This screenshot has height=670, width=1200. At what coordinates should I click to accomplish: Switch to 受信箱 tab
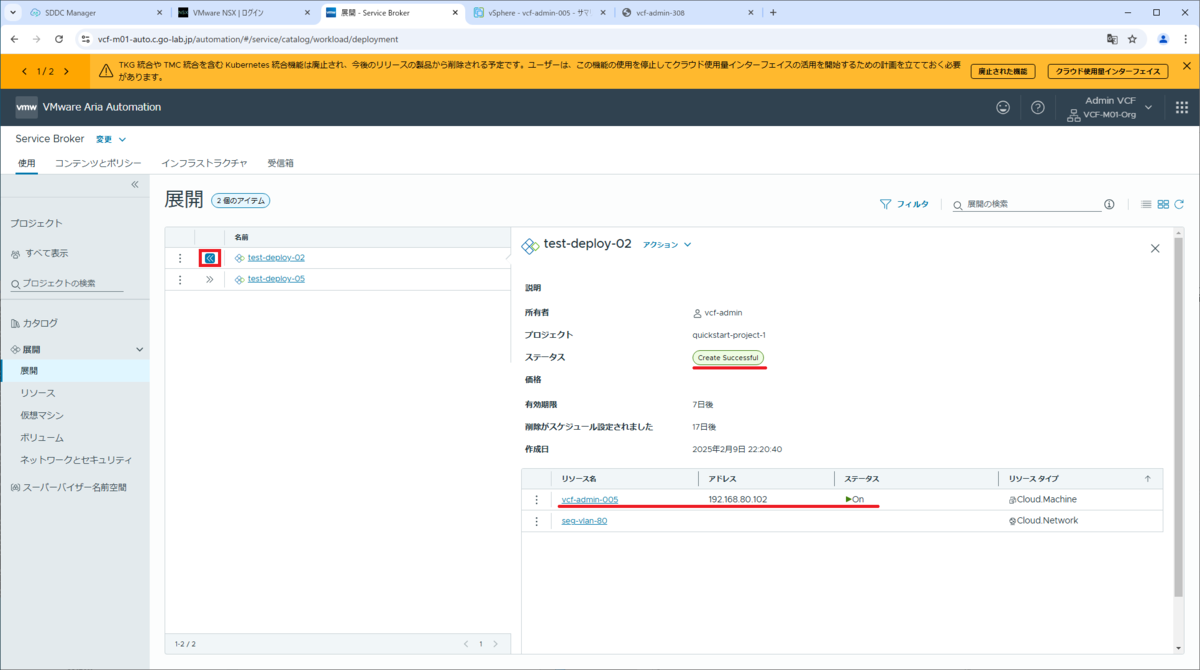pyautogui.click(x=281, y=163)
